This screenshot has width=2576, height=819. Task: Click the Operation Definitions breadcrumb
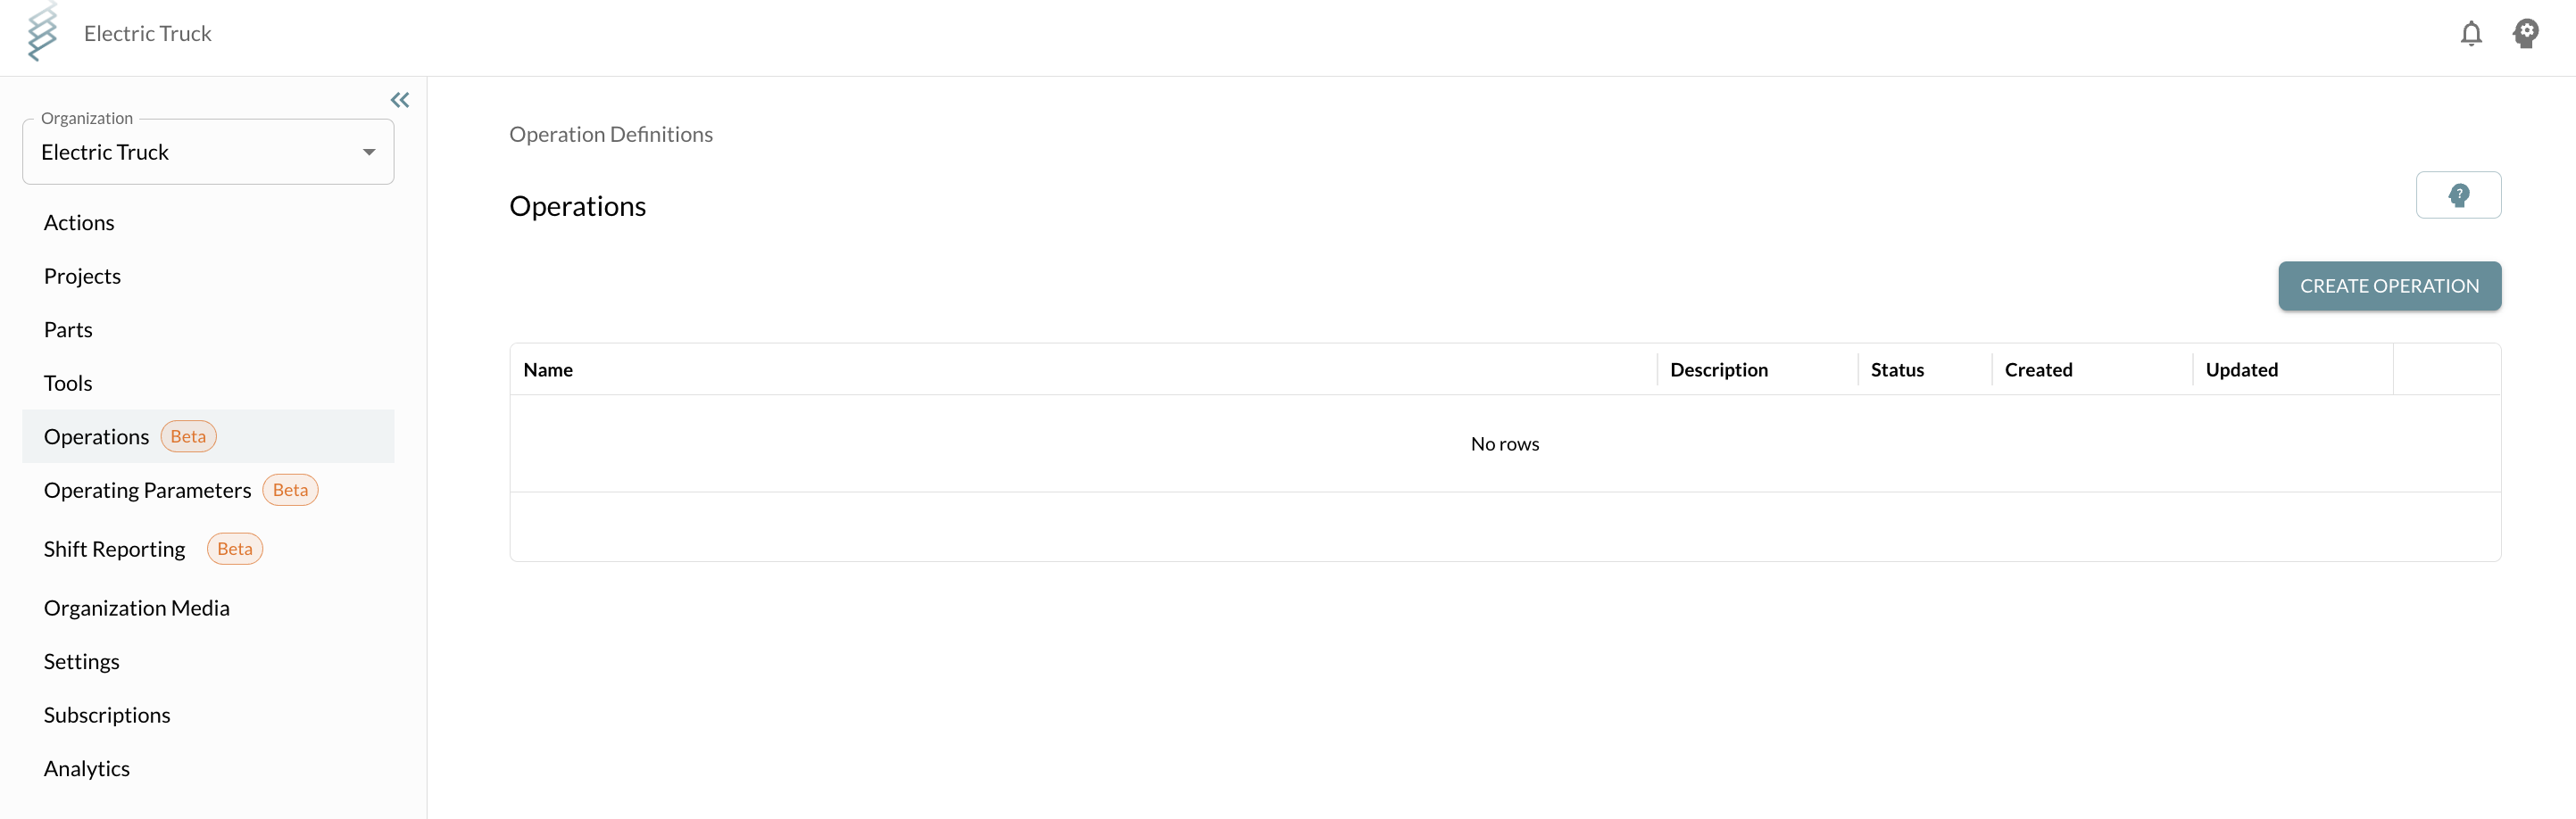pyautogui.click(x=611, y=134)
